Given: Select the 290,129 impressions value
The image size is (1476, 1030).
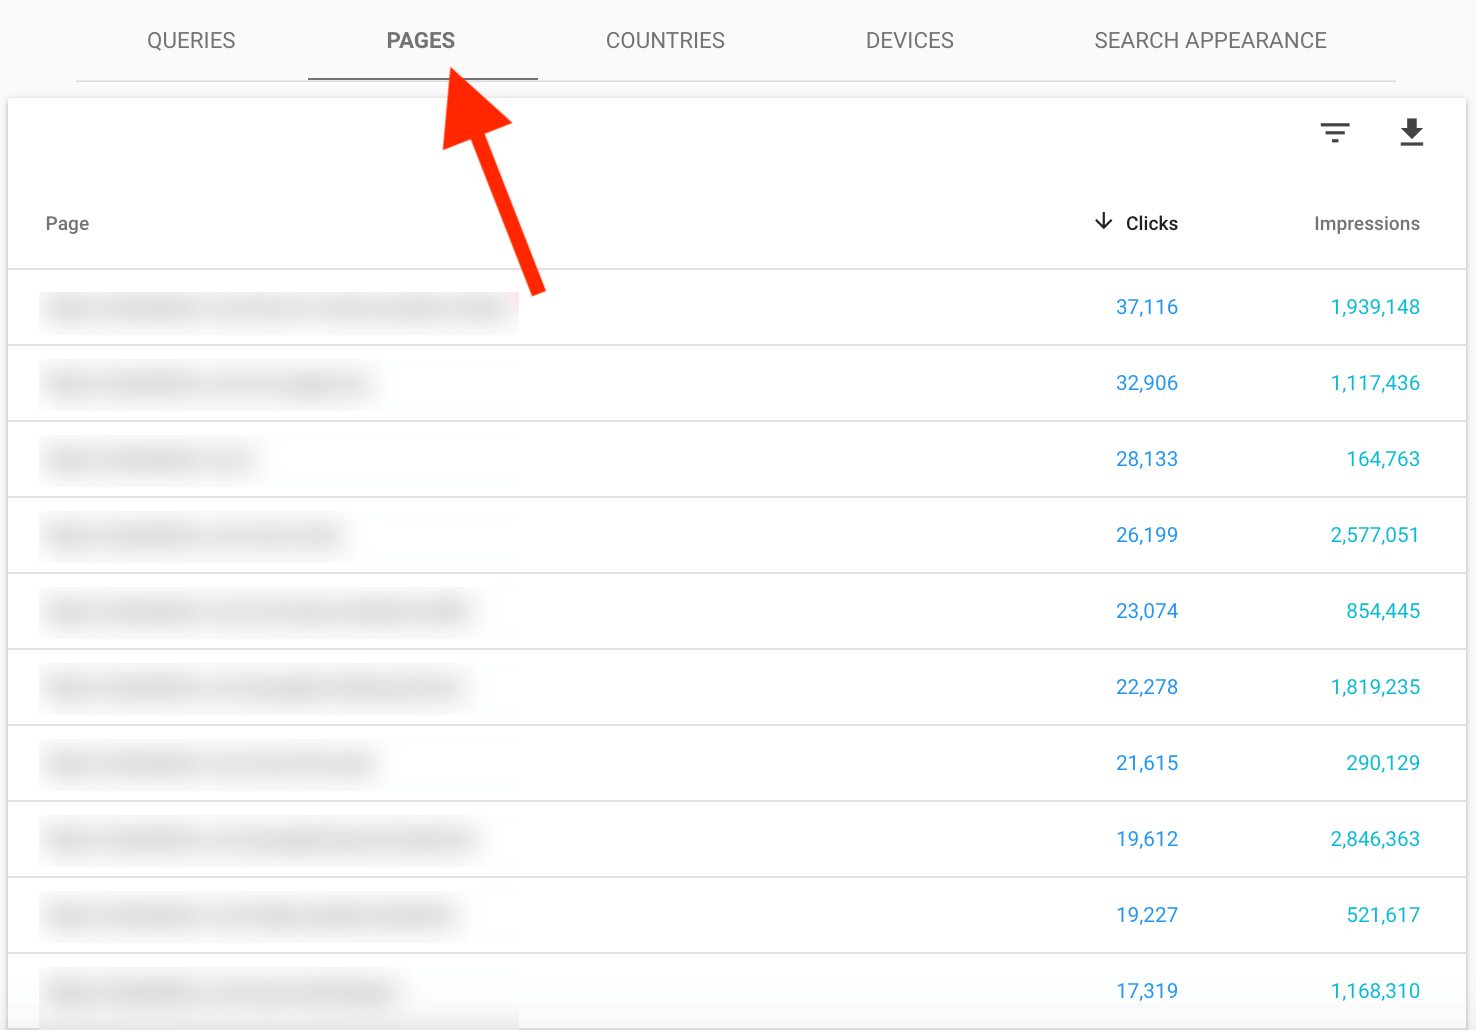Looking at the screenshot, I should pos(1383,763).
